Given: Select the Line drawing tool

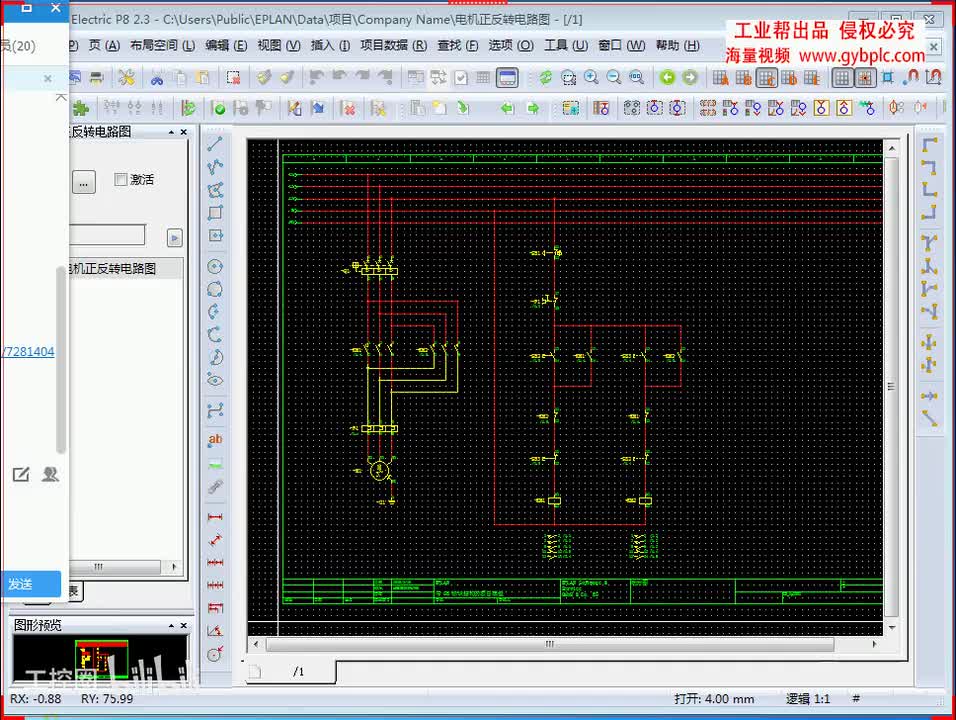Looking at the screenshot, I should (215, 144).
